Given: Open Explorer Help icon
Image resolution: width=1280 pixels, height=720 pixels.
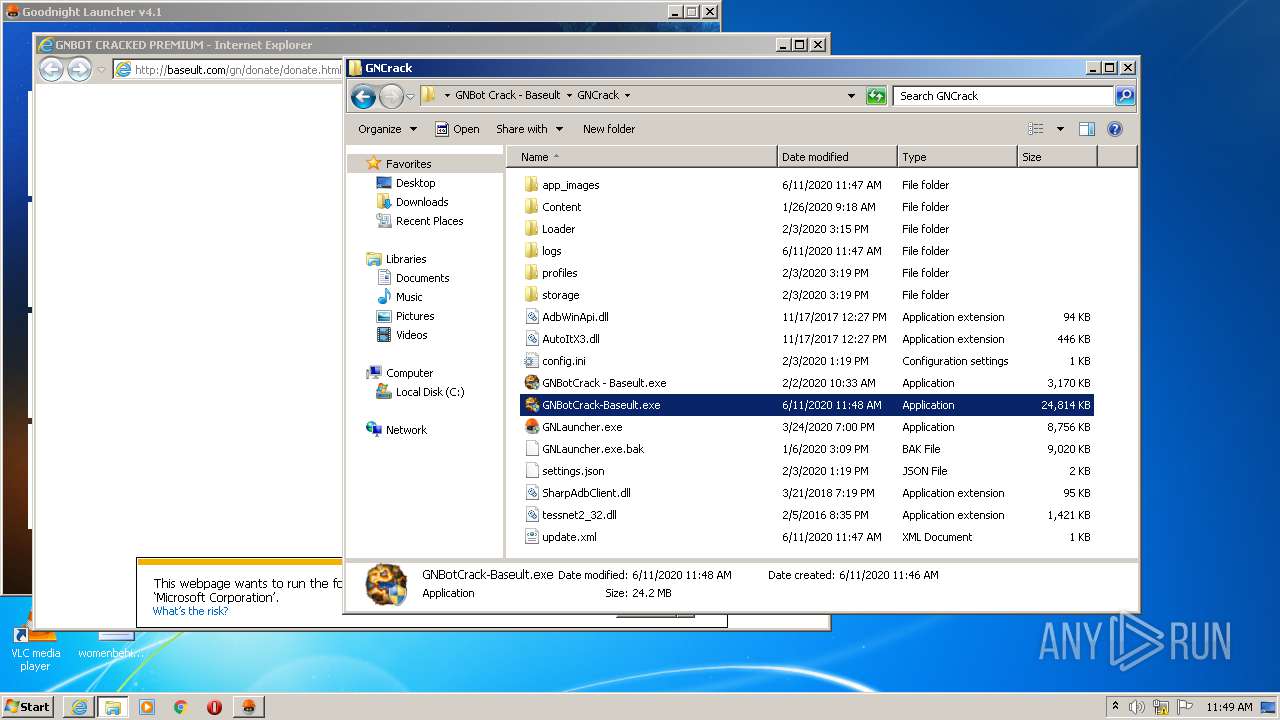Looking at the screenshot, I should (1115, 129).
